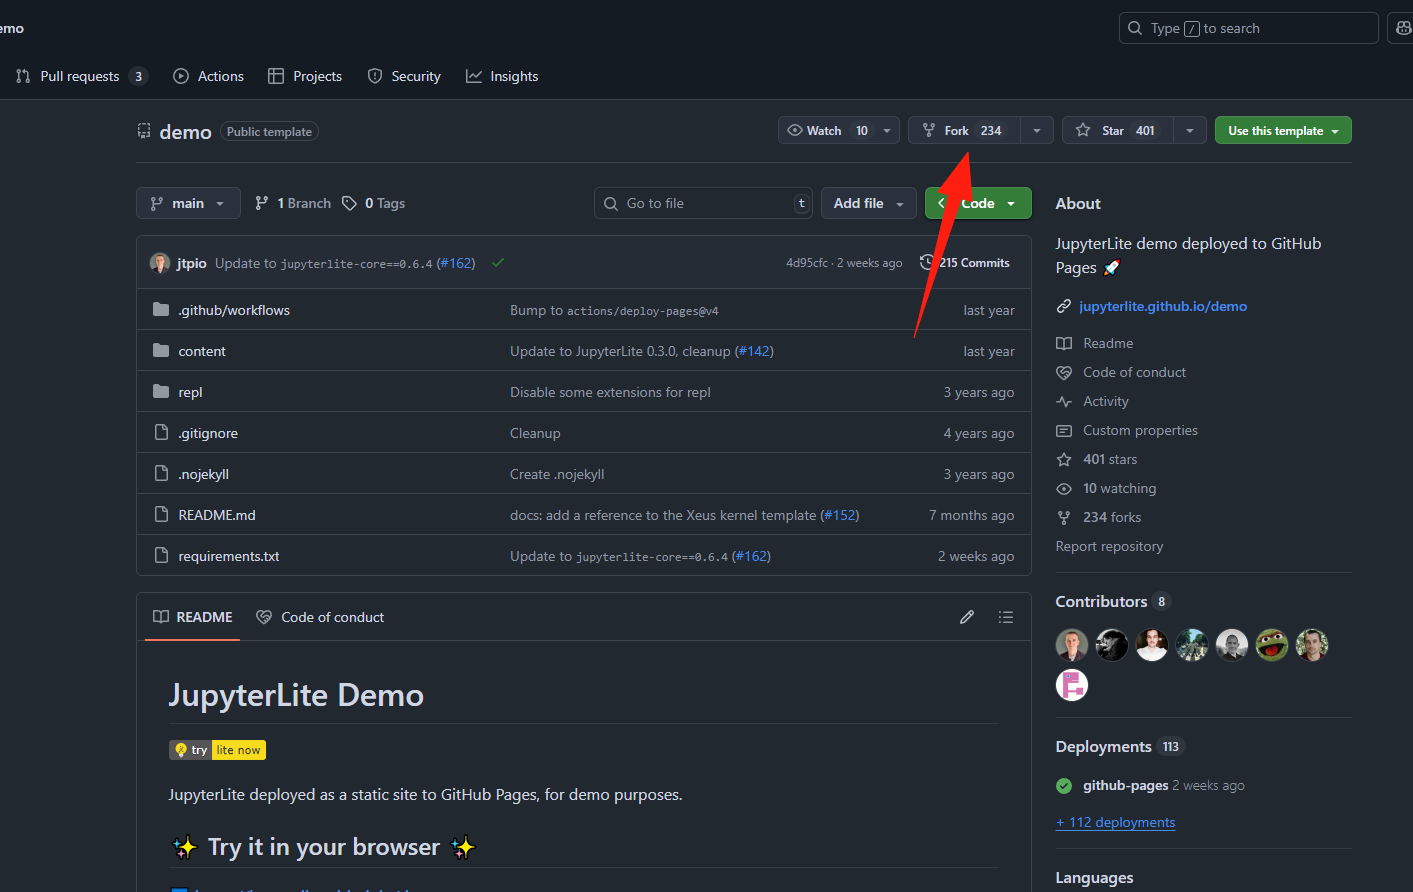Image resolution: width=1413 pixels, height=892 pixels.
Task: Fork the demo repository
Action: [964, 130]
